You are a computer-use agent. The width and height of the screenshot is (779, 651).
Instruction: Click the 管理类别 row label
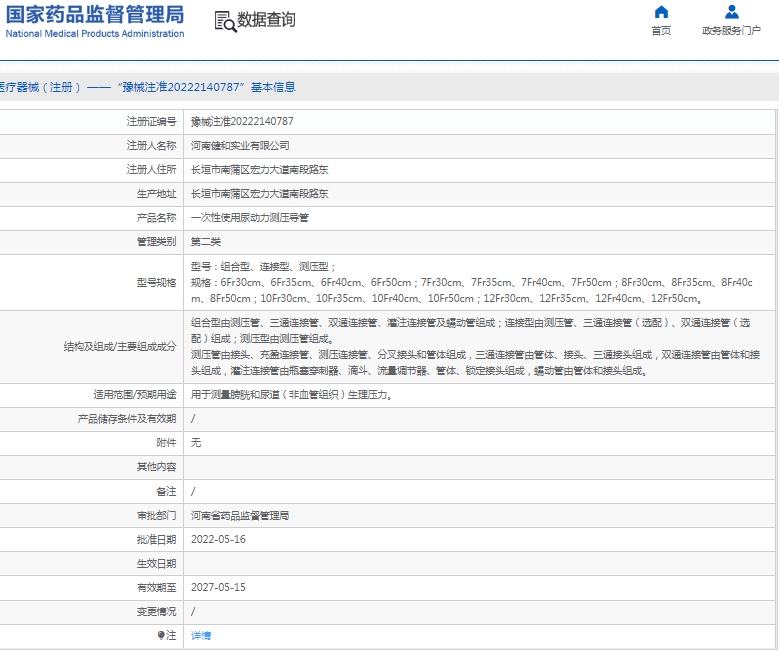click(156, 242)
